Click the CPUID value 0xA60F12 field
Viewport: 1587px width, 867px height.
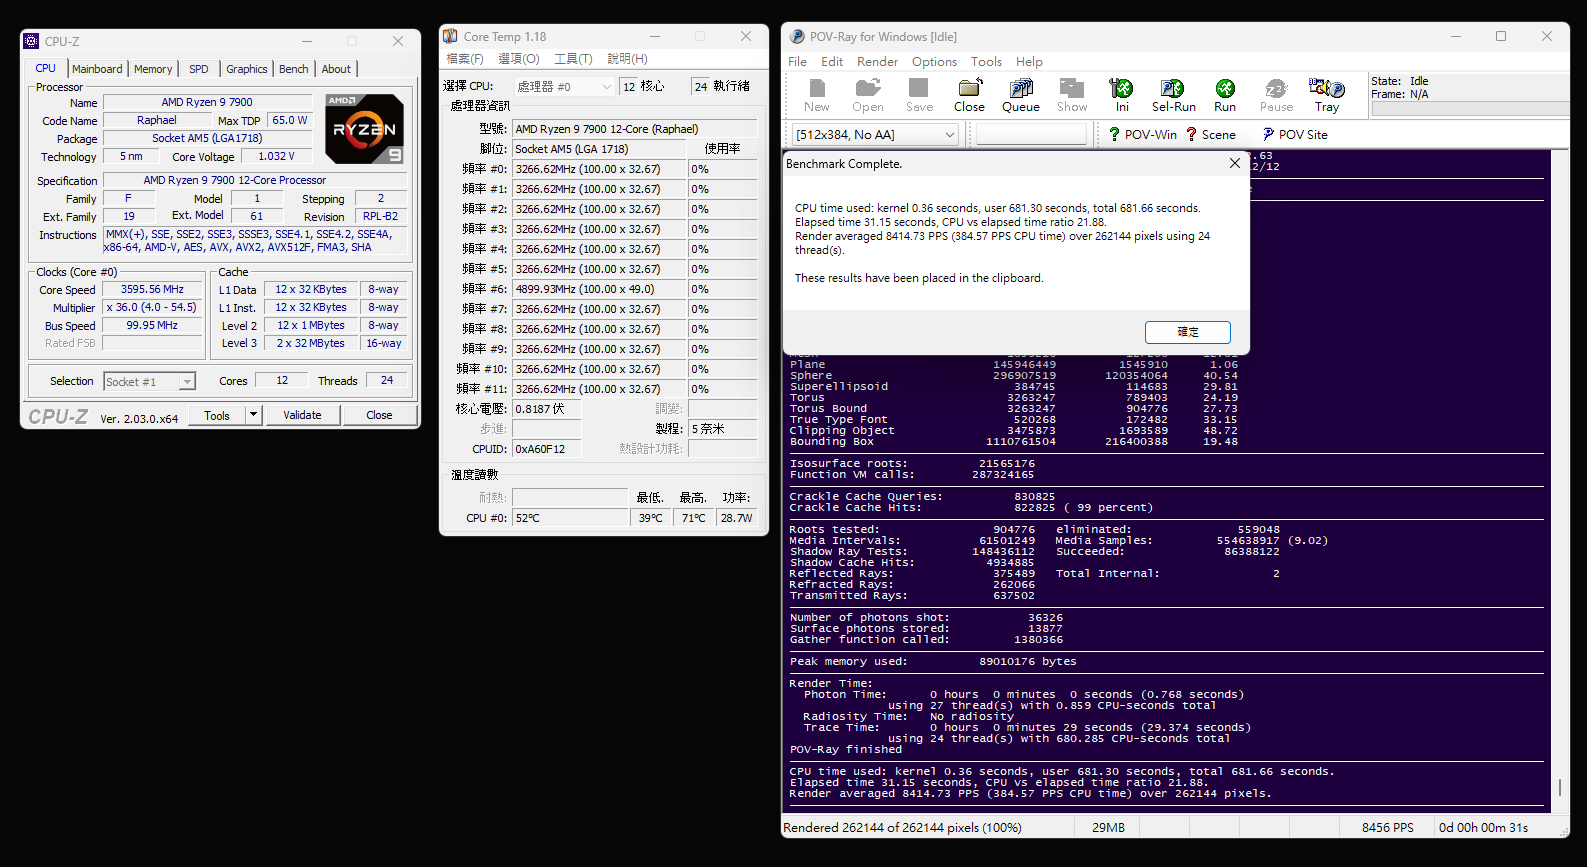point(546,449)
